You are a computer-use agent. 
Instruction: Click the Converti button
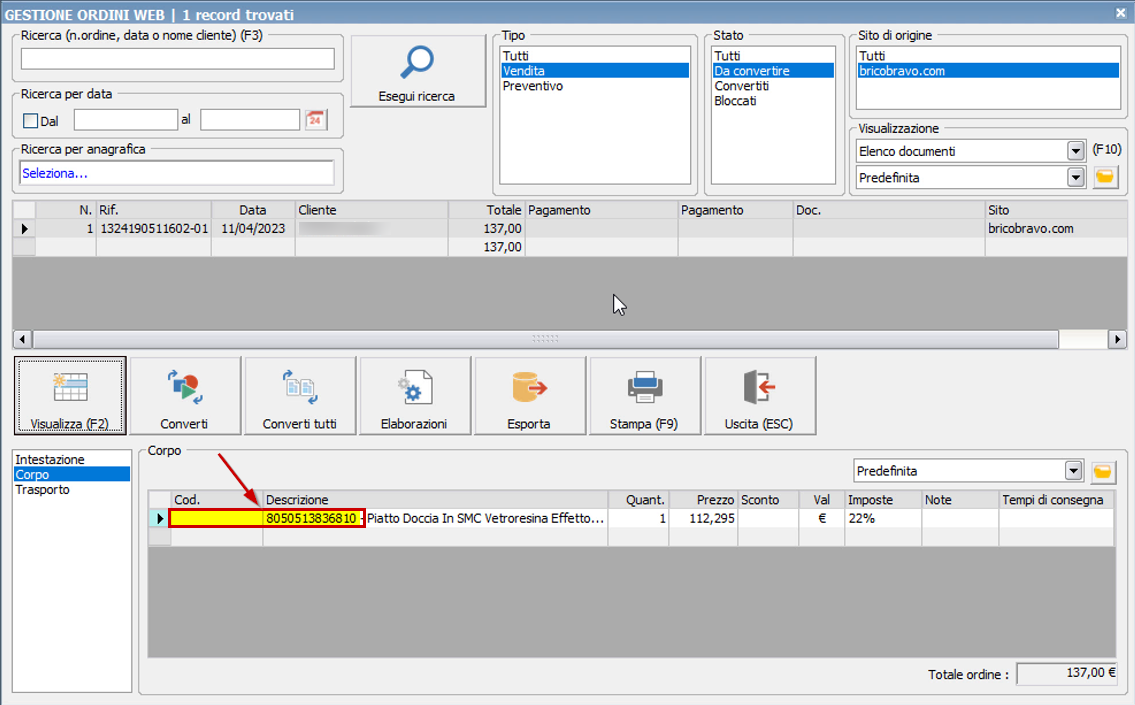pyautogui.click(x=184, y=395)
